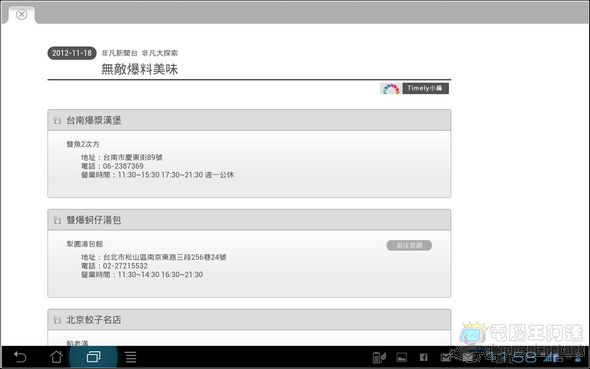Open the Facebook notification icon
Screen dimensions: 590x369
point(424,357)
